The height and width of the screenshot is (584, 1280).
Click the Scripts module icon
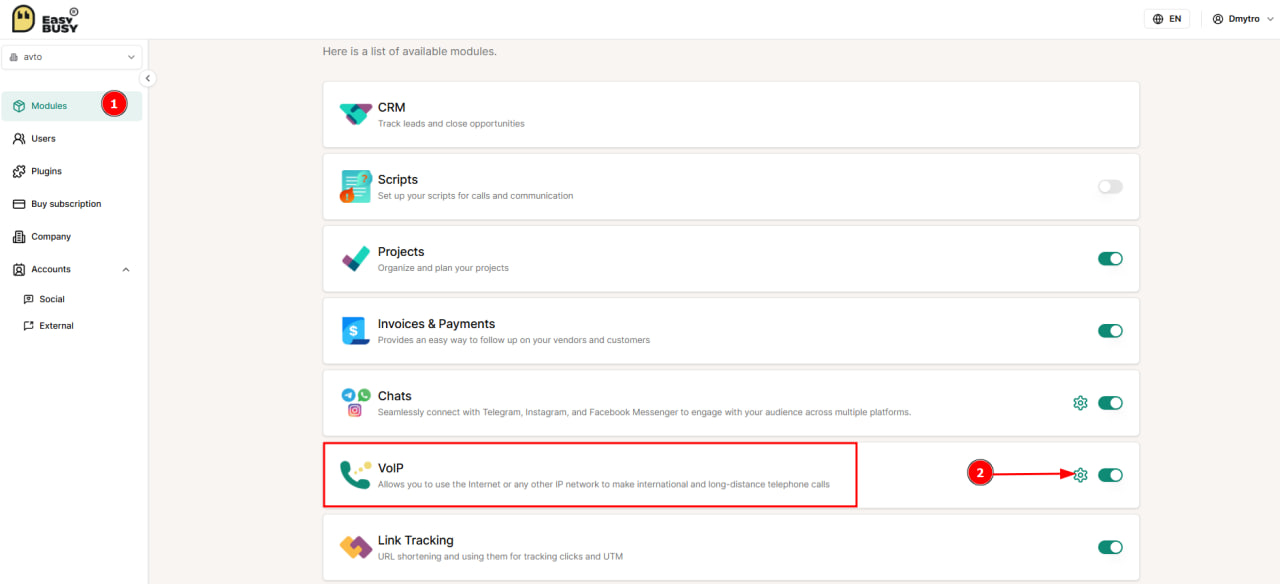click(355, 186)
